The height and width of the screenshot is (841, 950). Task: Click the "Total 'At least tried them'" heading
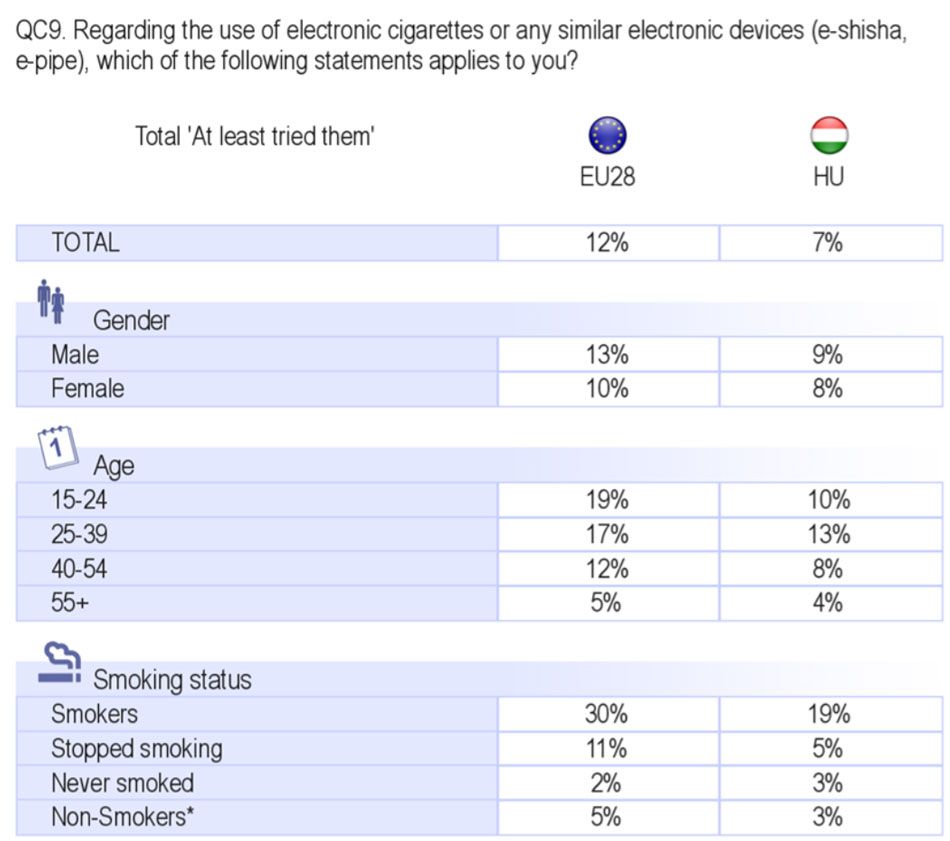(x=255, y=136)
